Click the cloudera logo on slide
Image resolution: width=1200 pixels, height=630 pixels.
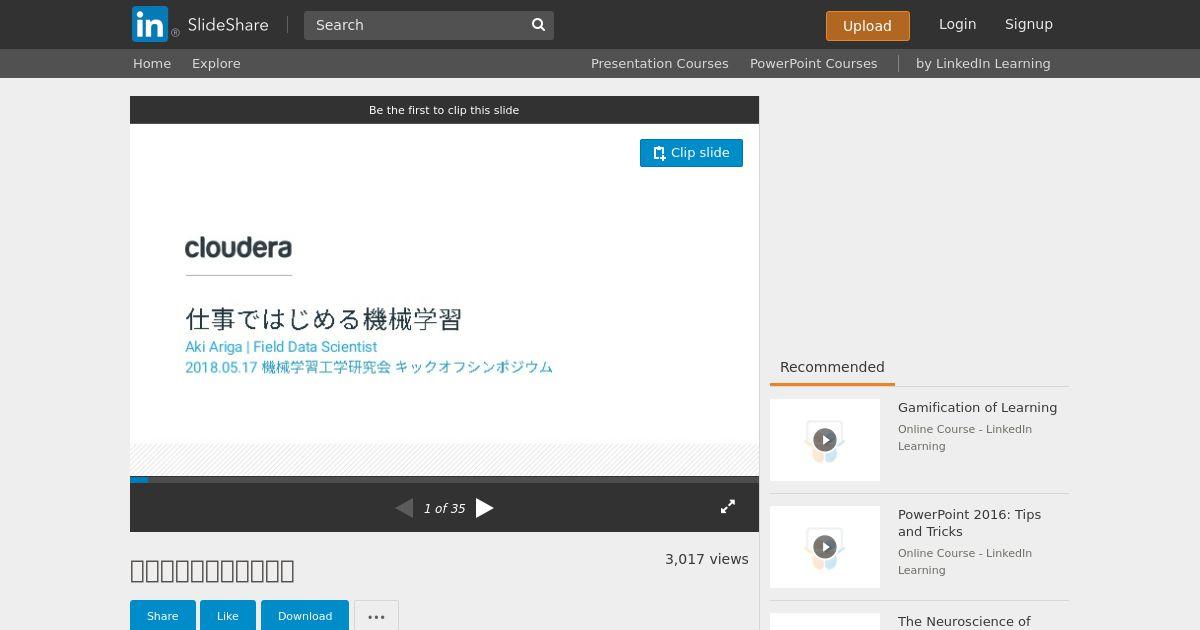(x=238, y=248)
